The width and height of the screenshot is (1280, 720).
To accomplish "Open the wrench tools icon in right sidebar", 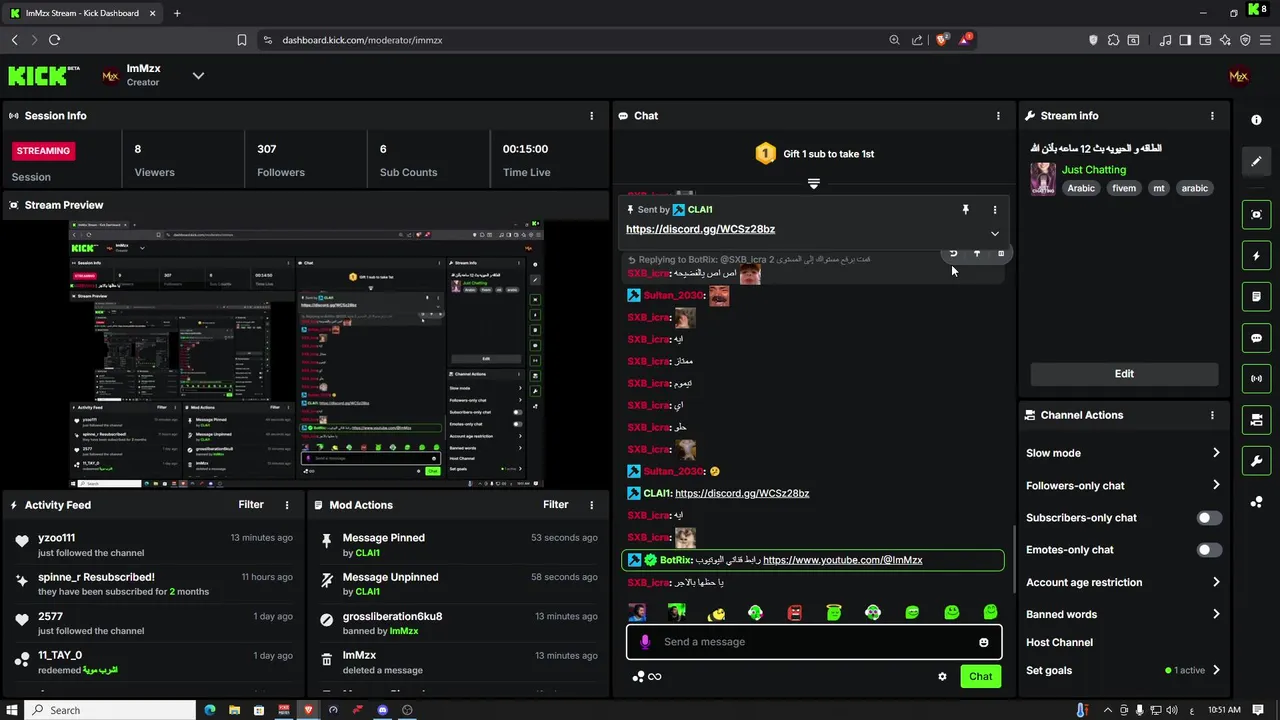I will click(x=1256, y=461).
